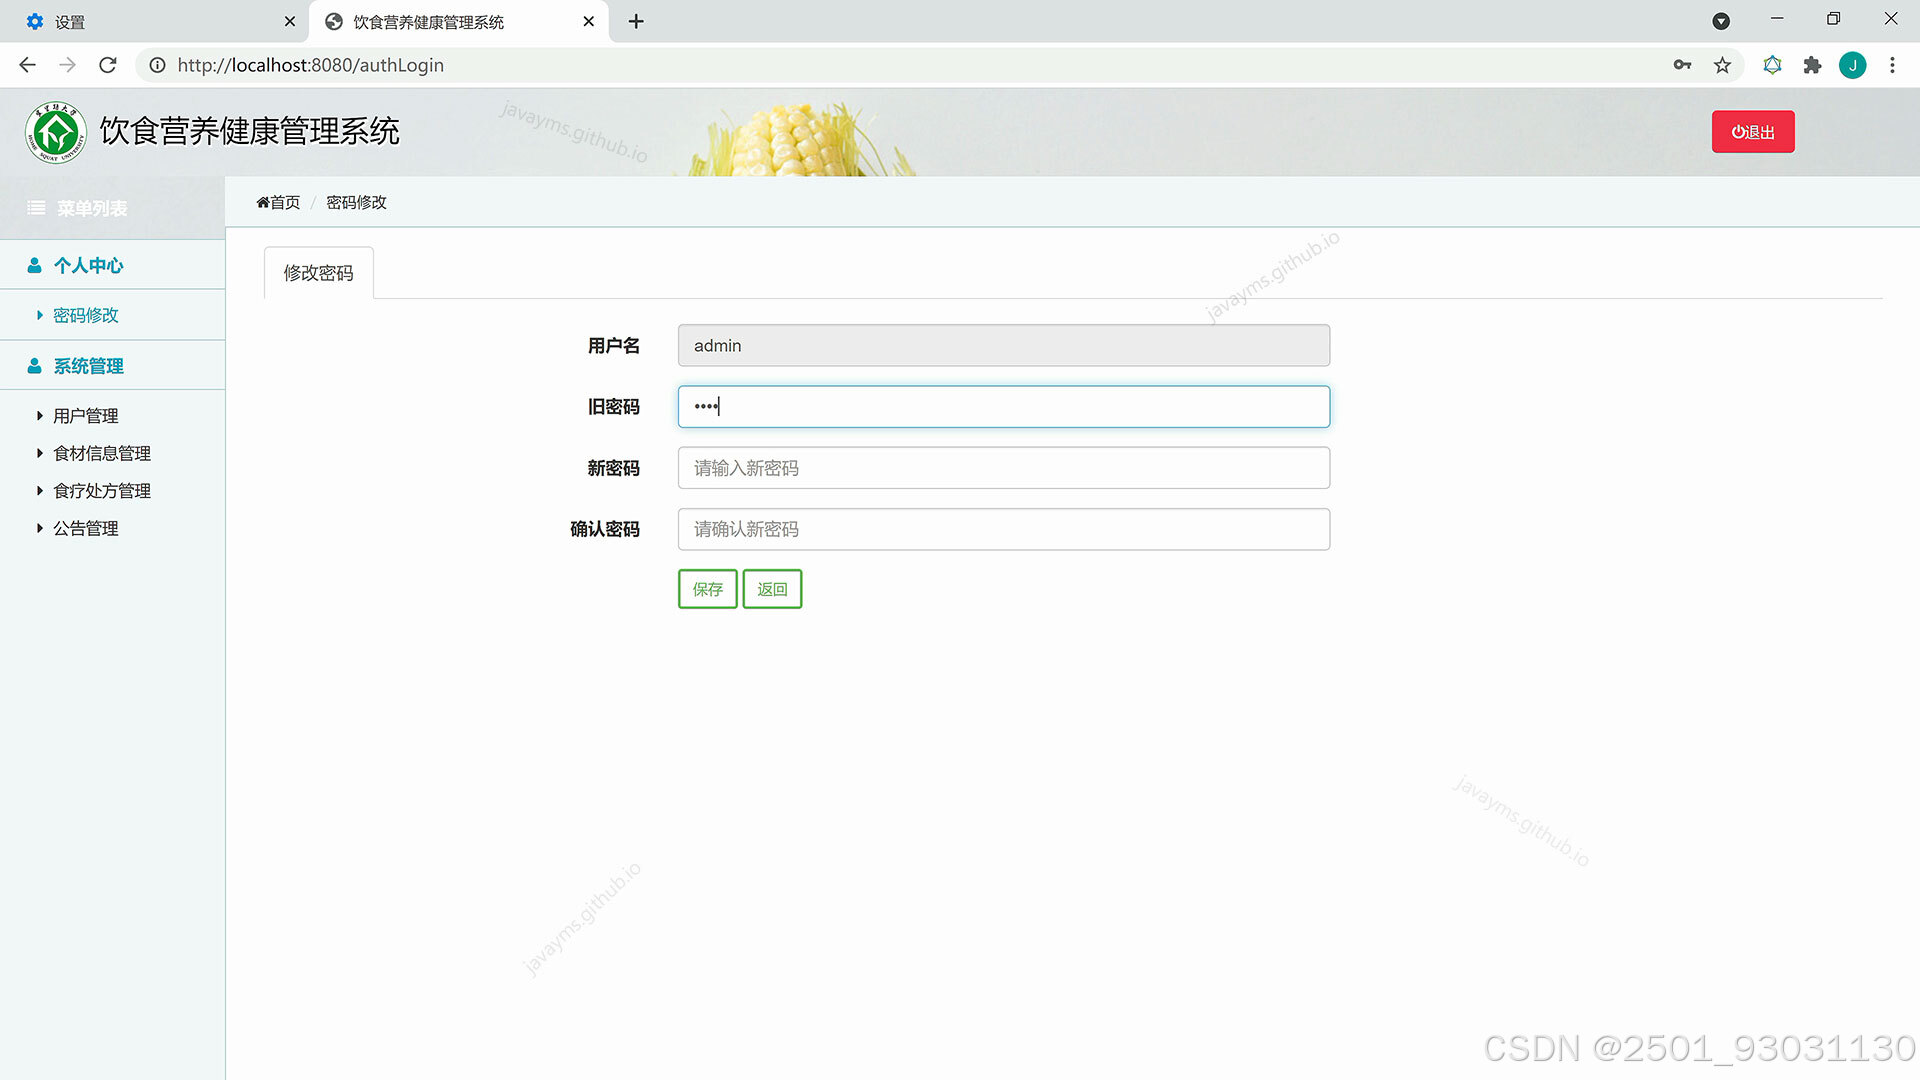This screenshot has height=1080, width=1920.
Task: Click the 用户名 field showing admin
Action: [x=1003, y=345]
